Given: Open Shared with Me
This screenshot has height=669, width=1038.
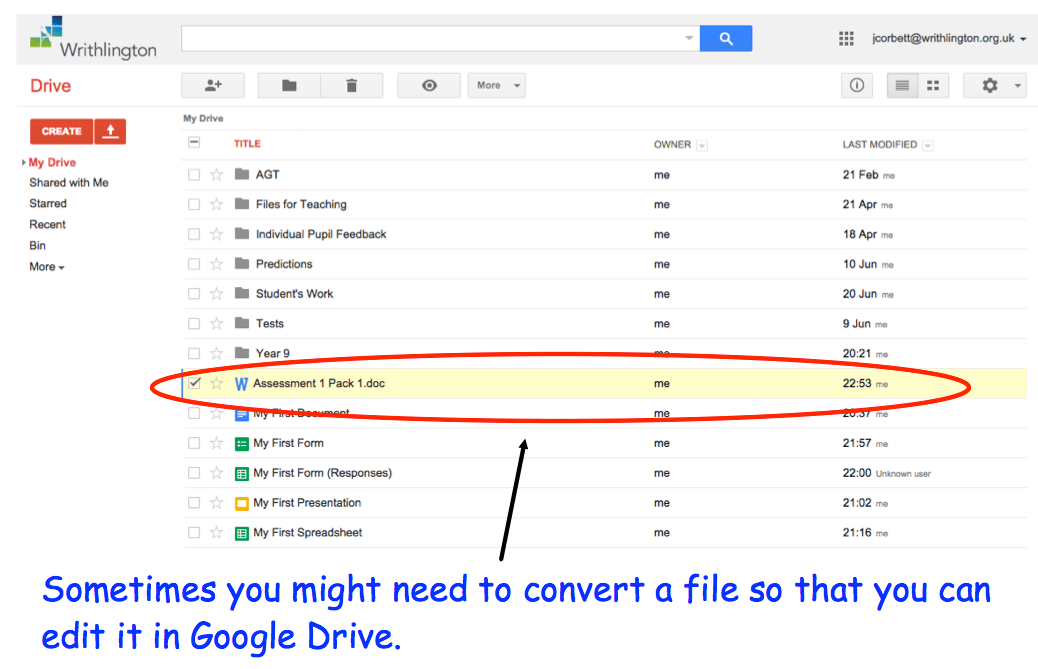Looking at the screenshot, I should click(x=69, y=183).
